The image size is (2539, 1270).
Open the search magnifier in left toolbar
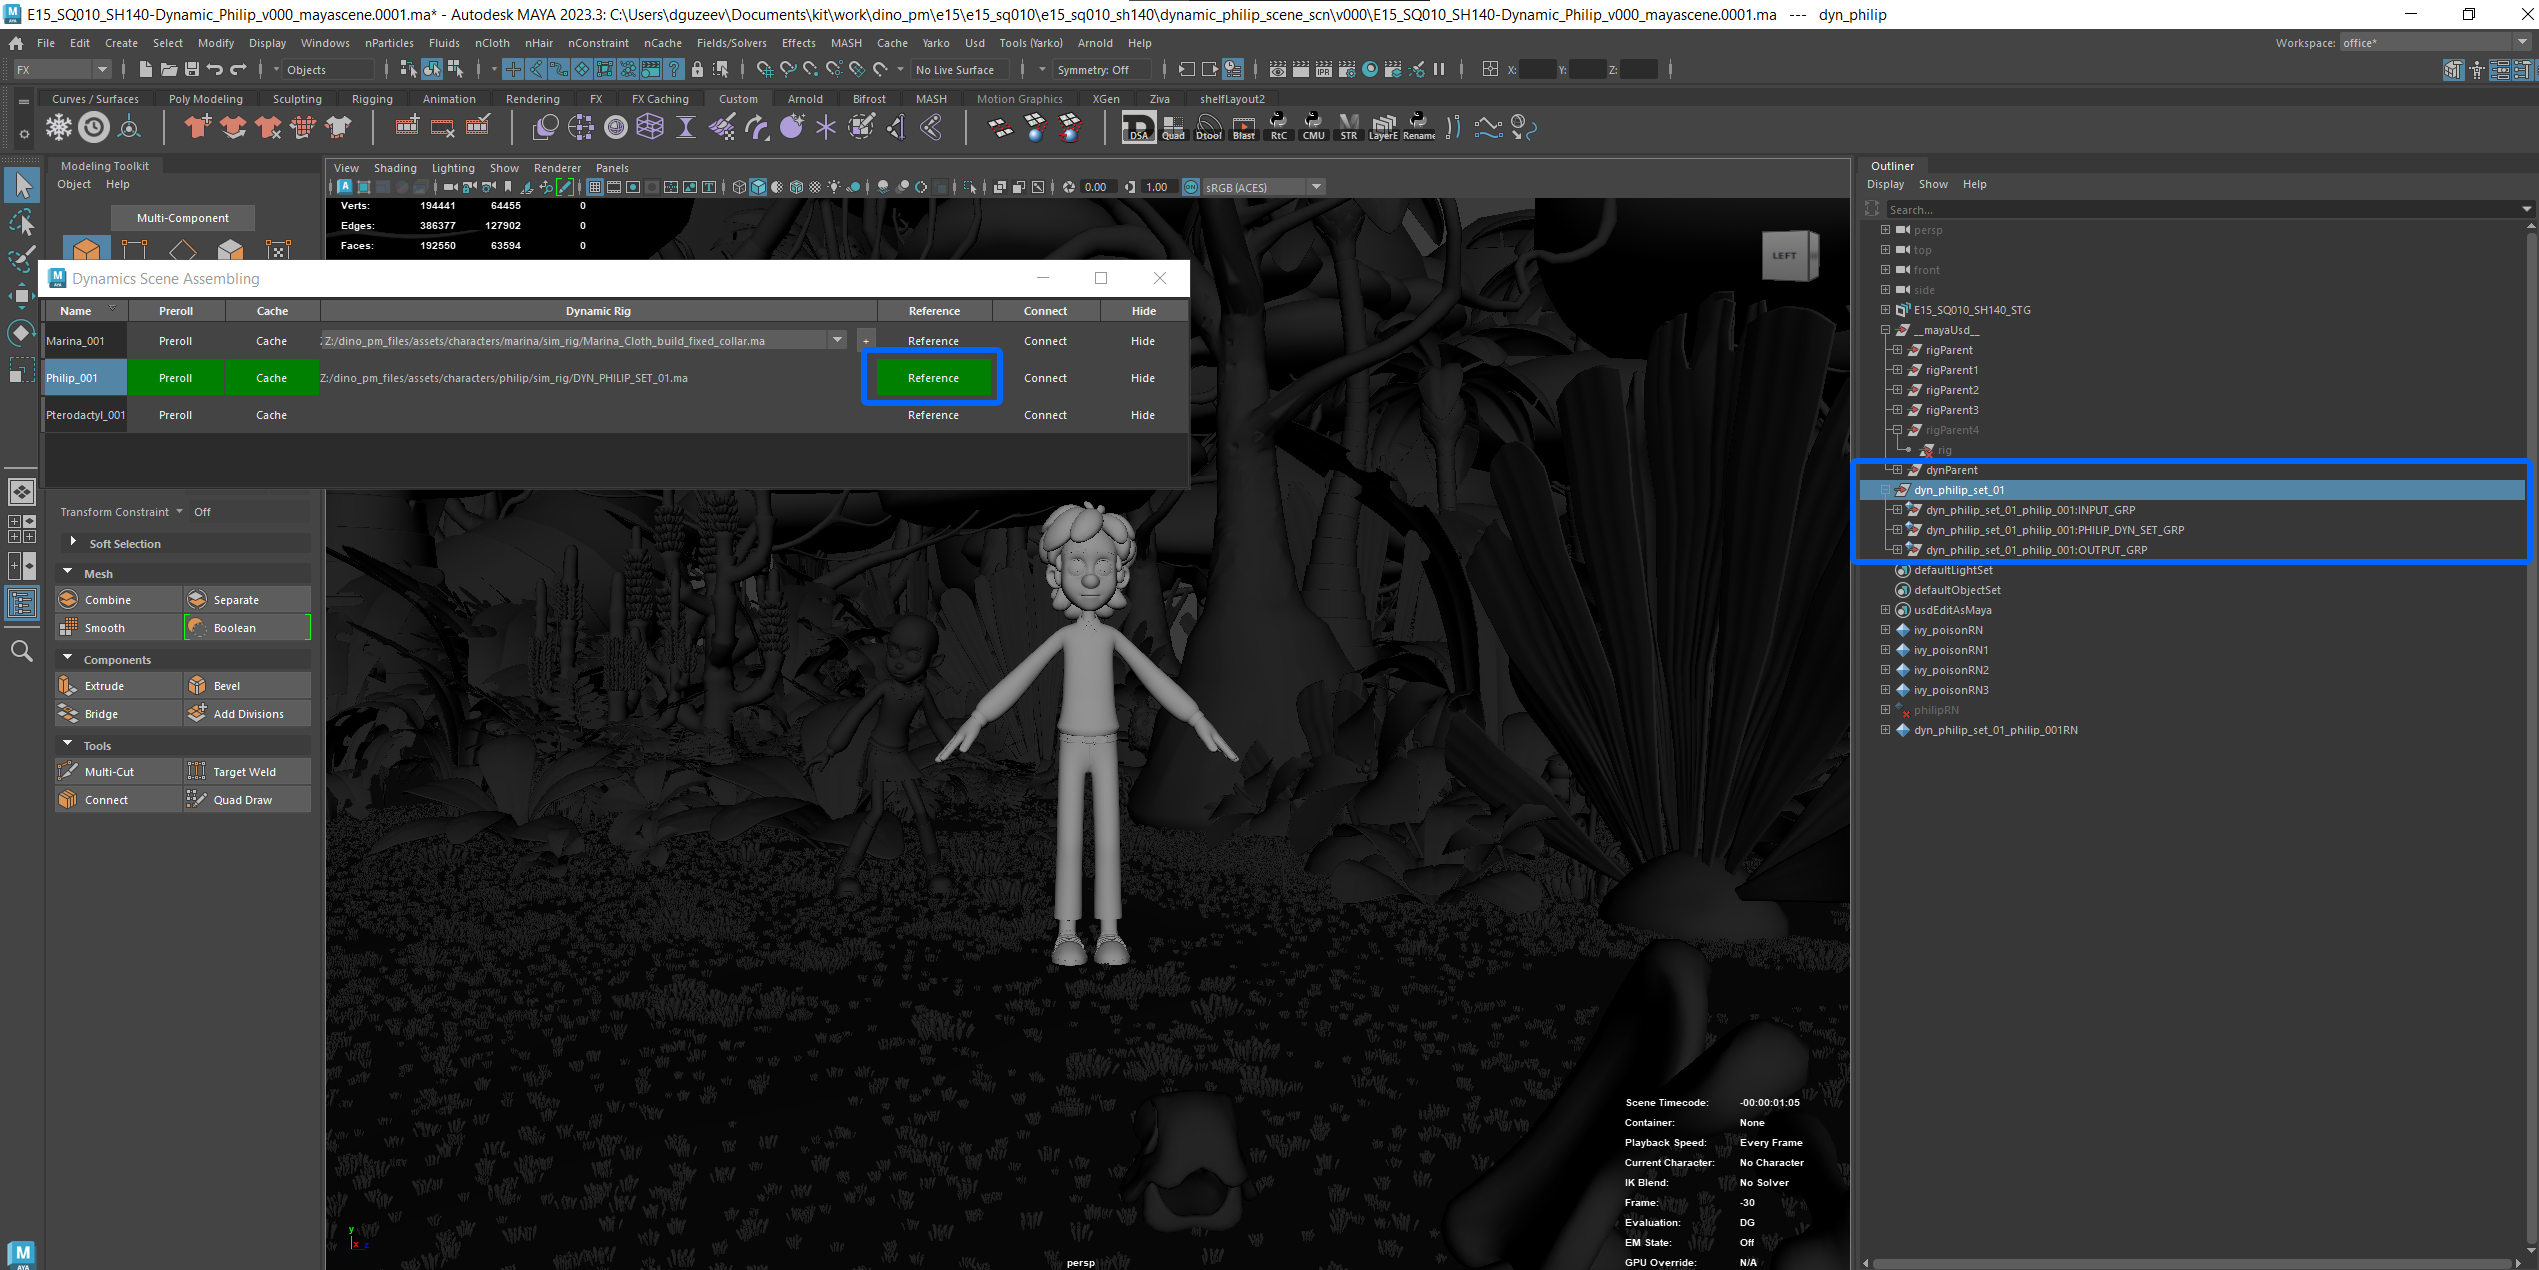(22, 652)
